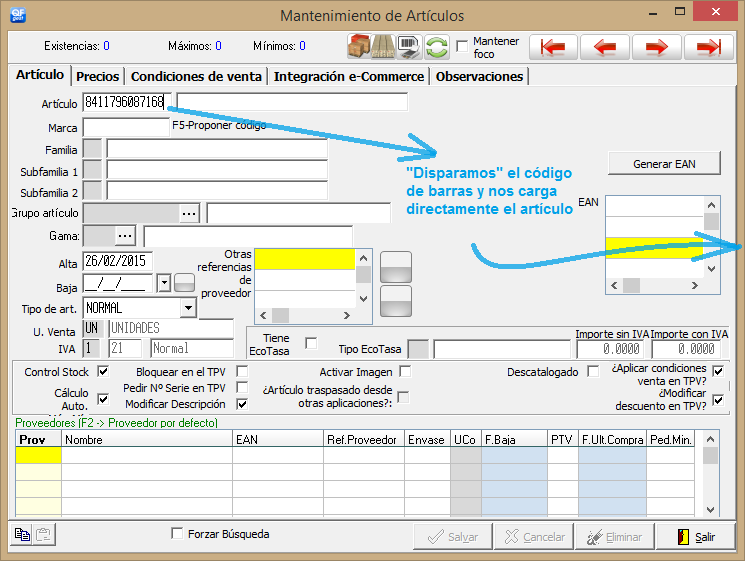
Task: Switch to Precios tab
Action: (x=97, y=76)
